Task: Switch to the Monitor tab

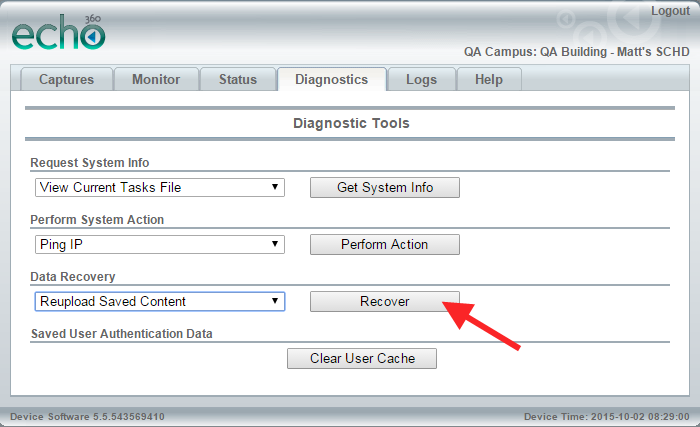Action: point(156,80)
